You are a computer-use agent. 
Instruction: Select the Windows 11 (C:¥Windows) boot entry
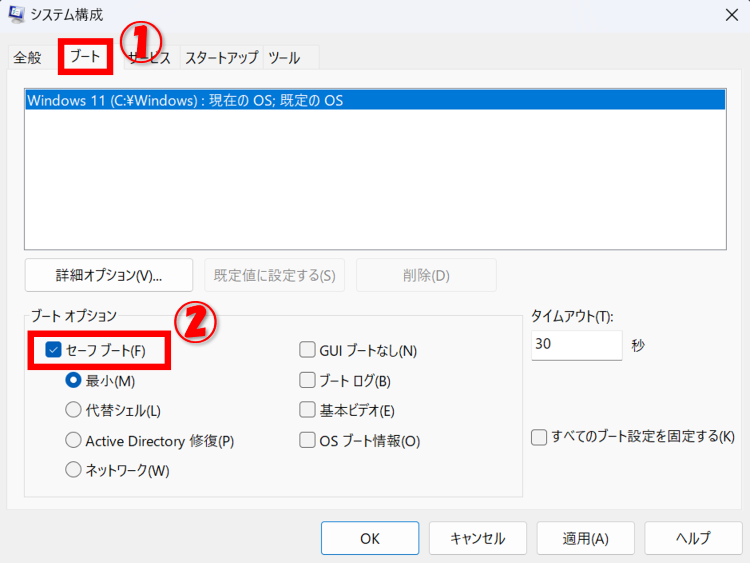(x=375, y=100)
